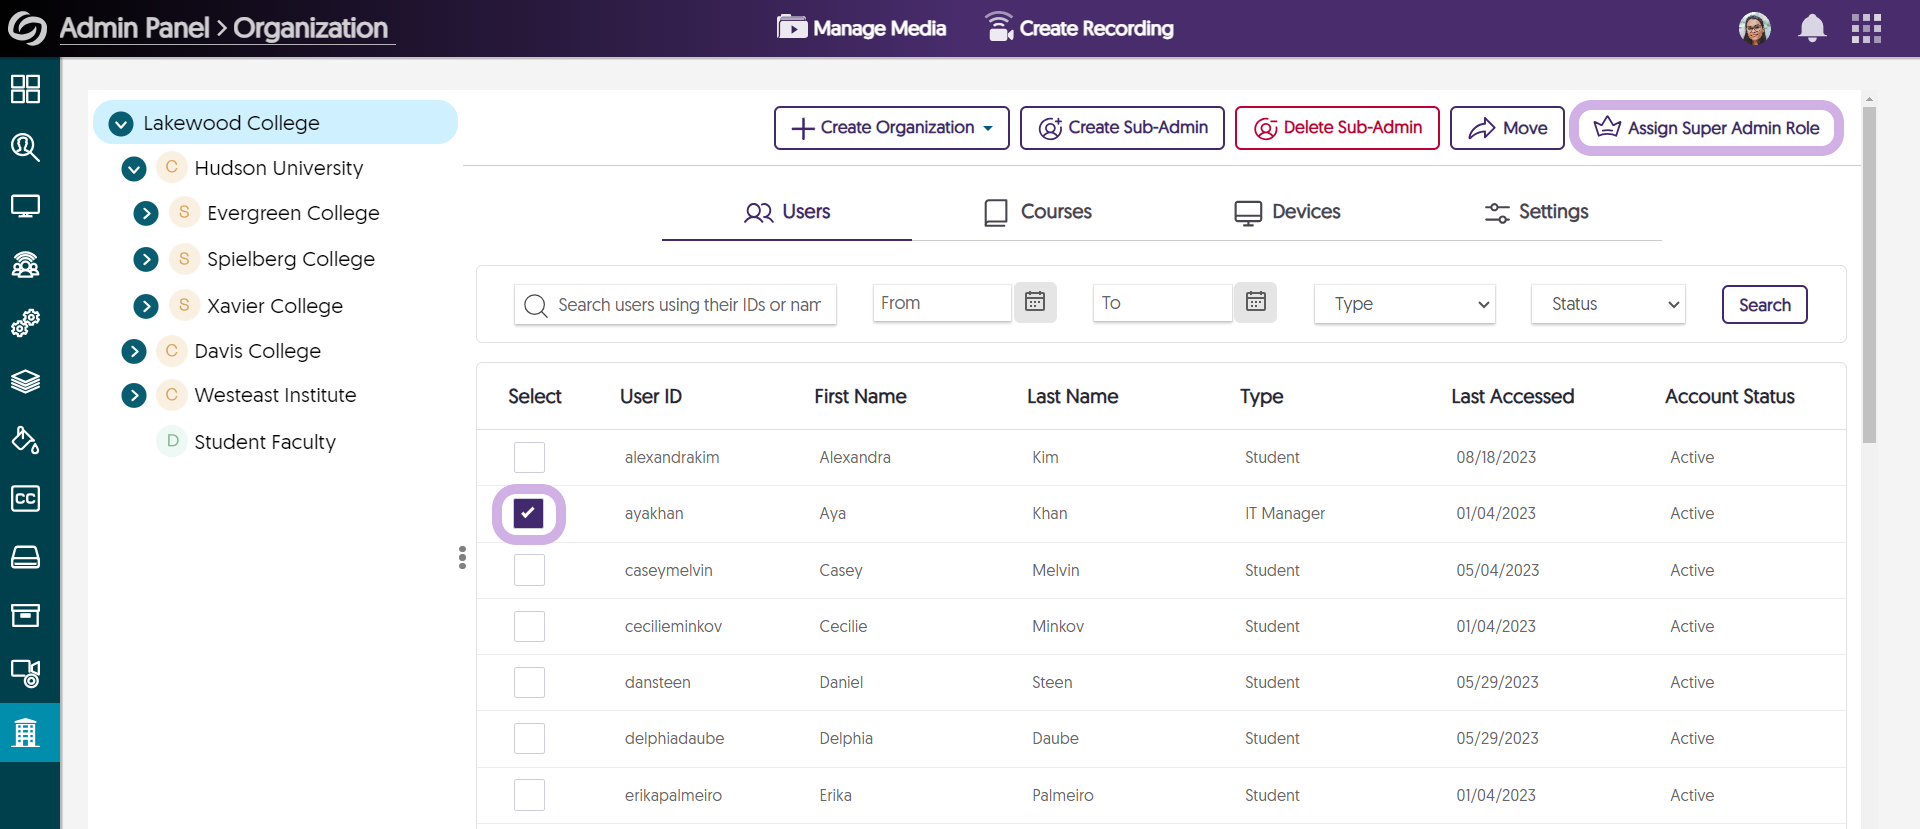Click the Organization building sidebar icon
The image size is (1920, 829).
click(25, 733)
